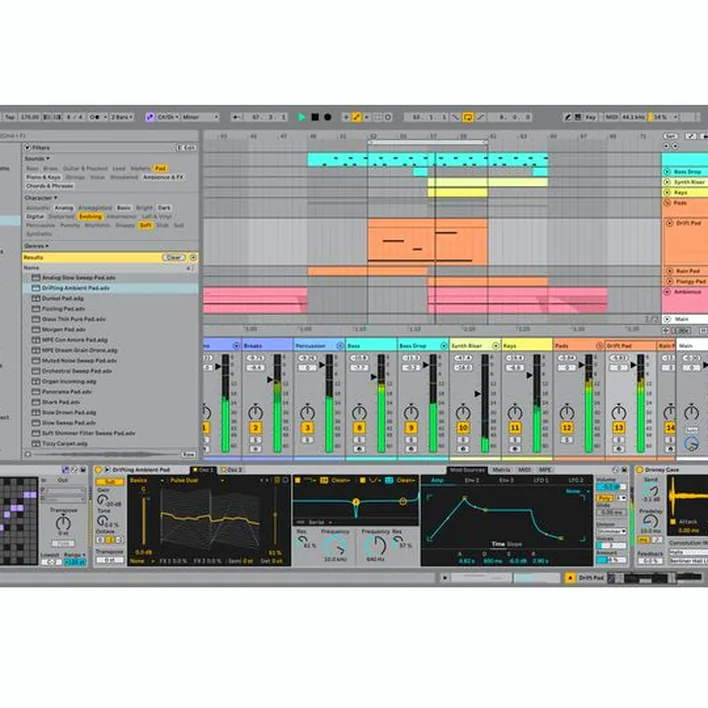The width and height of the screenshot is (708, 708).
Task: Start playback with the green Play button
Action: [302, 117]
